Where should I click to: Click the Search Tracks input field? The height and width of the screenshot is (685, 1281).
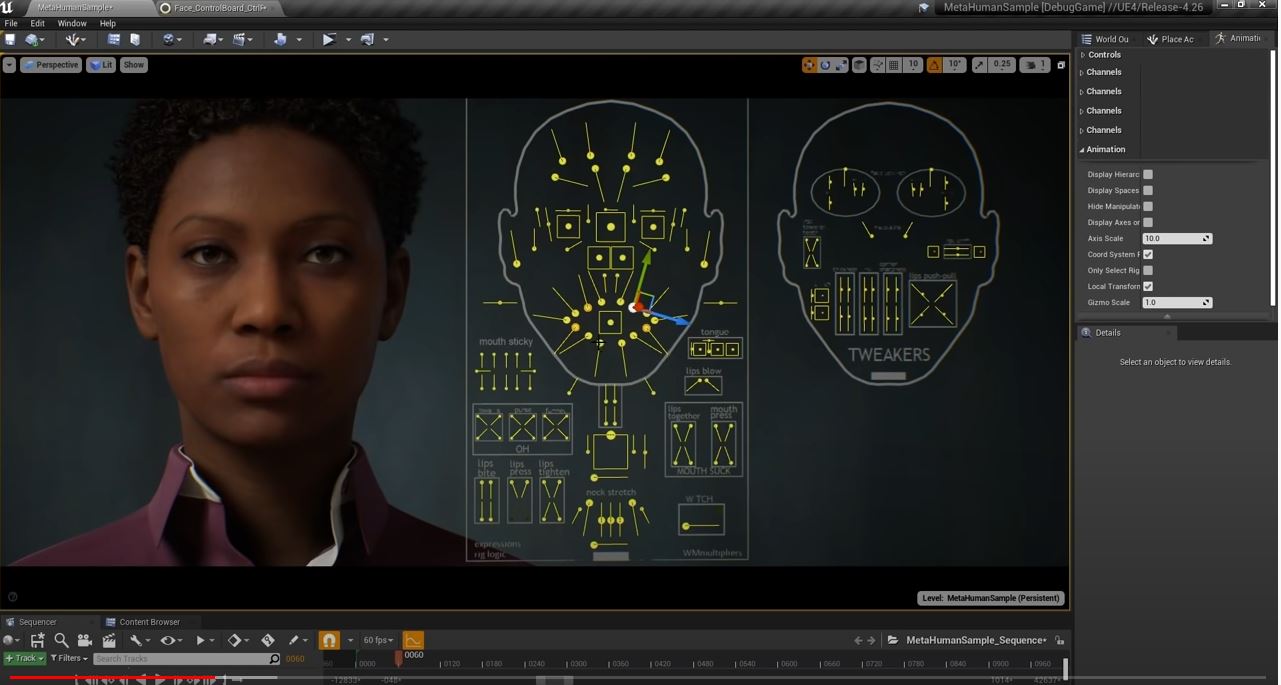point(180,659)
